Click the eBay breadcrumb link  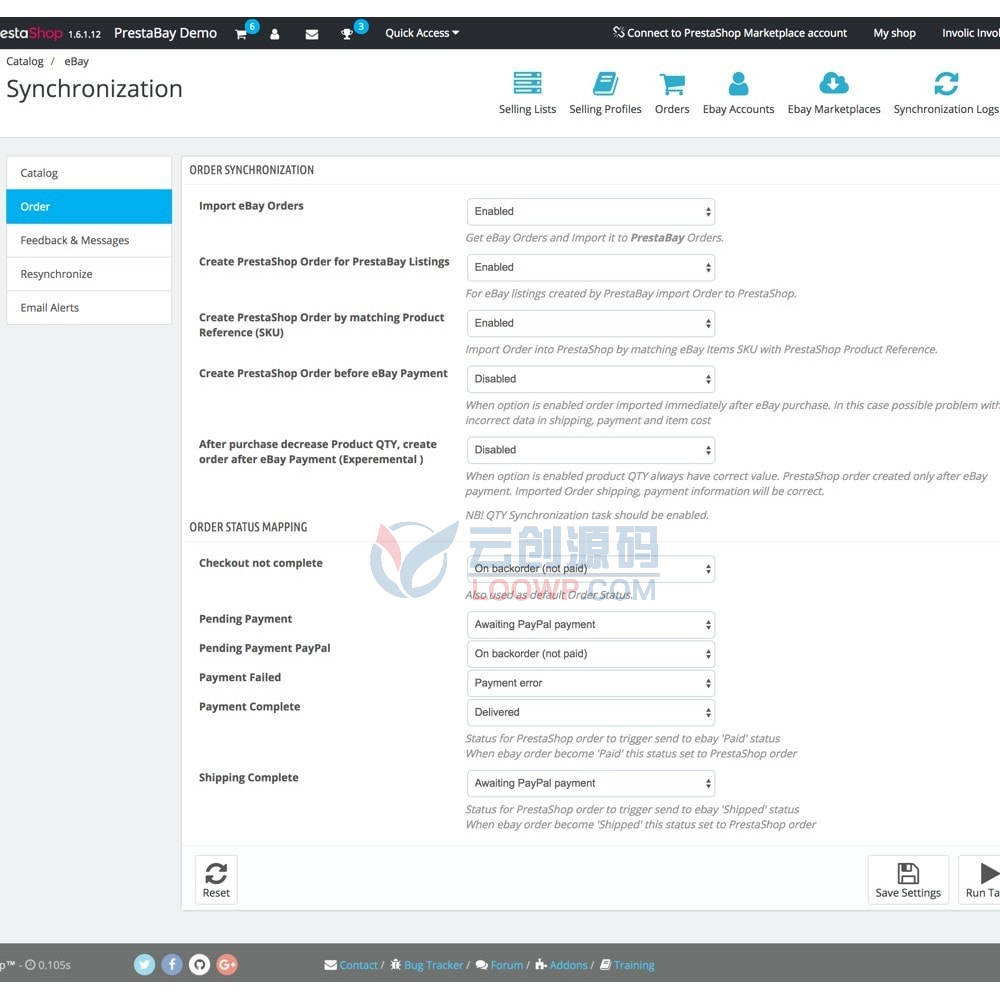pos(77,61)
